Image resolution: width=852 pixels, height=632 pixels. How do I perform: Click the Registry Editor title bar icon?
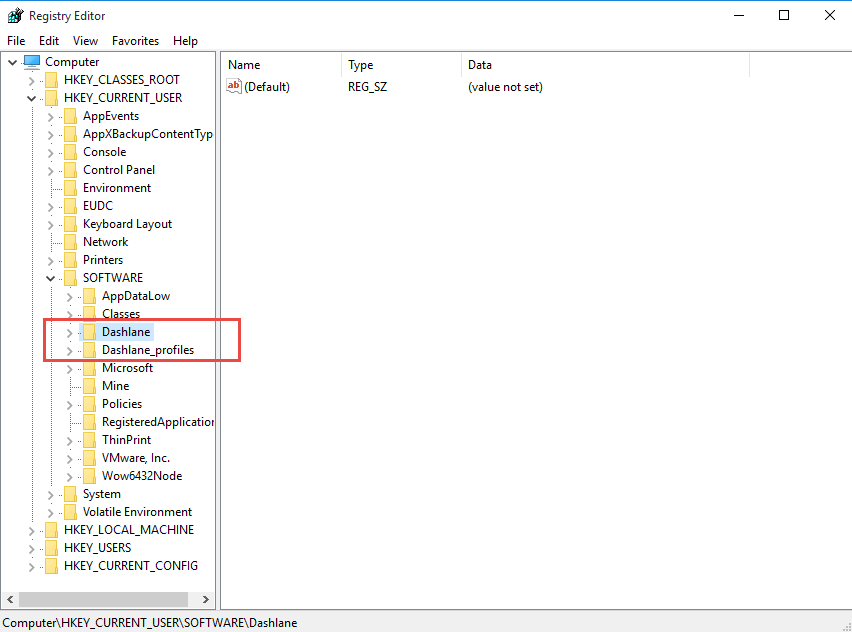click(14, 15)
